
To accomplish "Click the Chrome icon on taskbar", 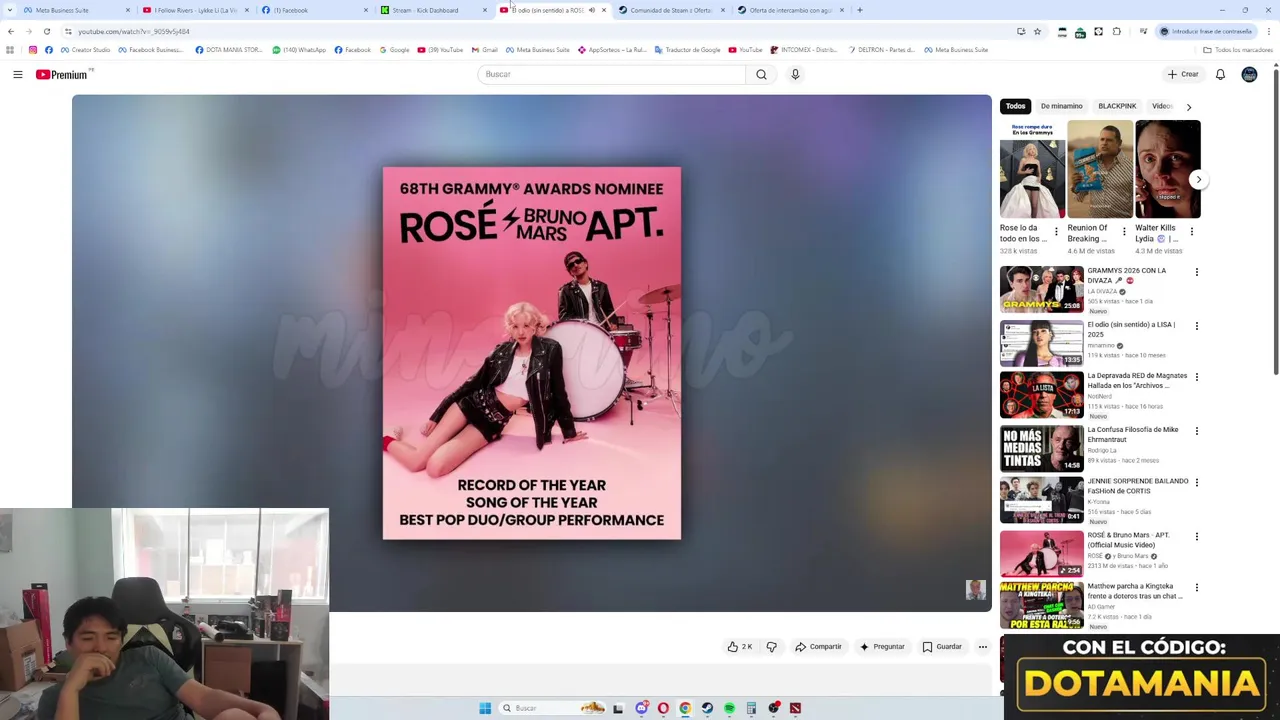I will point(685,708).
